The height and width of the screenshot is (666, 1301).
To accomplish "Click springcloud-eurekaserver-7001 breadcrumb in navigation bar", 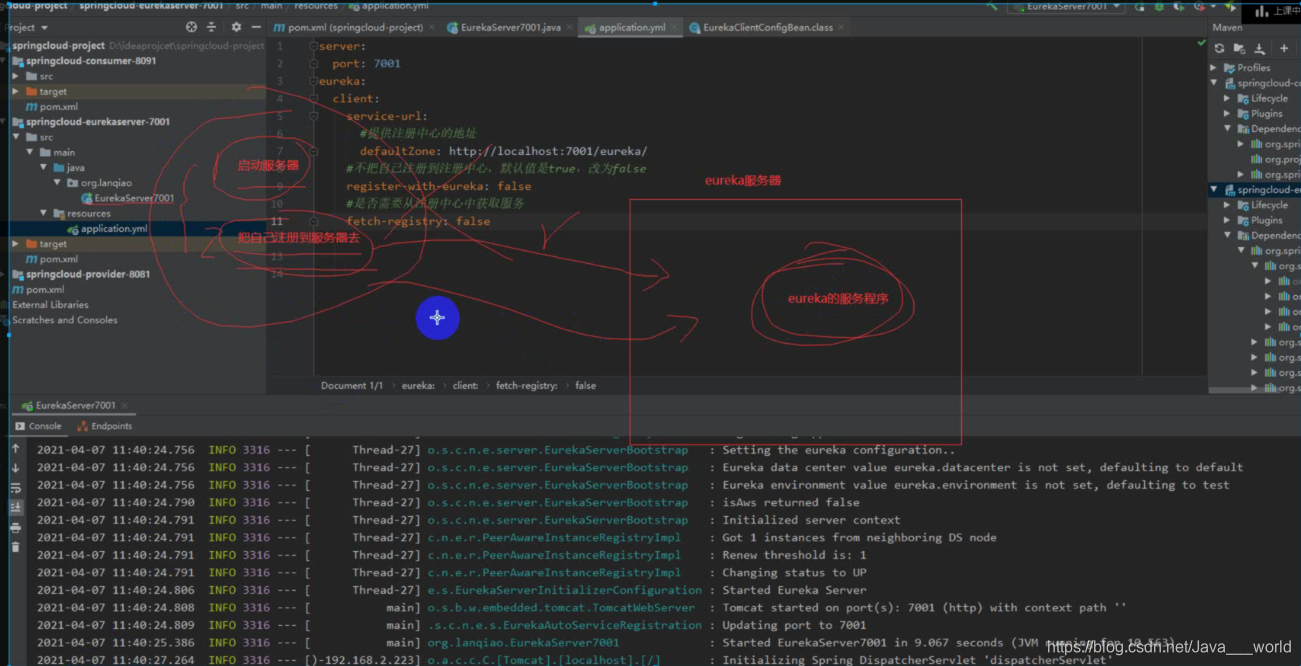I will (151, 6).
